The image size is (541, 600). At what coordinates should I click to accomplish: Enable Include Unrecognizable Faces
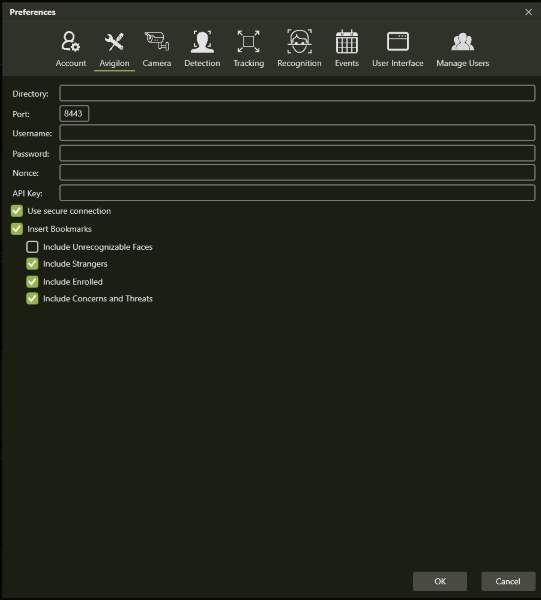coord(32,247)
